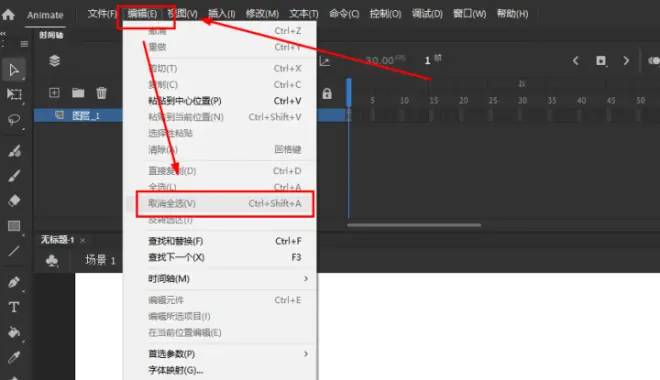
Task: Open the 编辑(E) menu
Action: point(142,14)
